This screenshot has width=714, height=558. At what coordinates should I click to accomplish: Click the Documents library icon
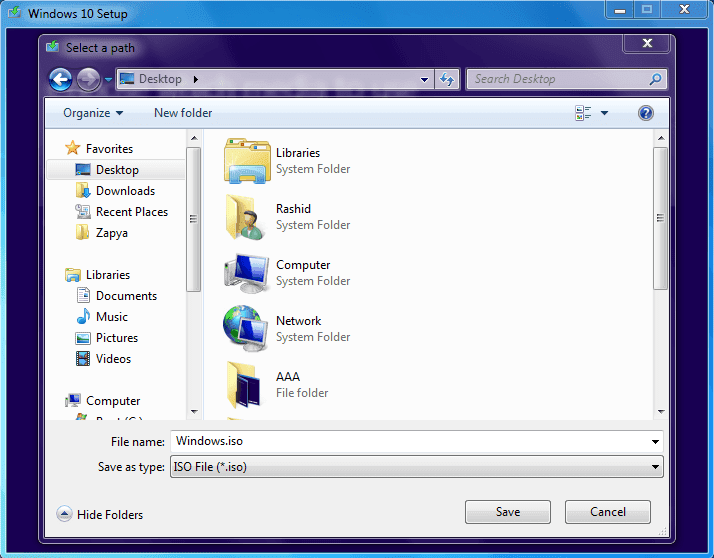[x=83, y=296]
